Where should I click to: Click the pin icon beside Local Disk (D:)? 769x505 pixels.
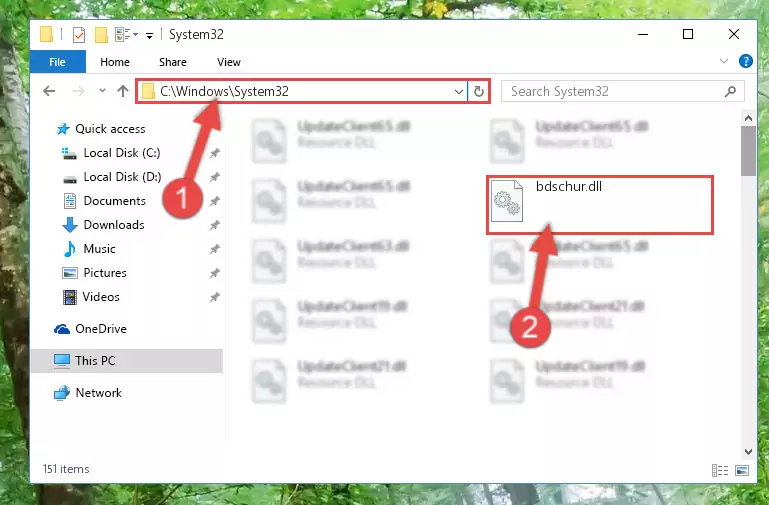point(214,177)
